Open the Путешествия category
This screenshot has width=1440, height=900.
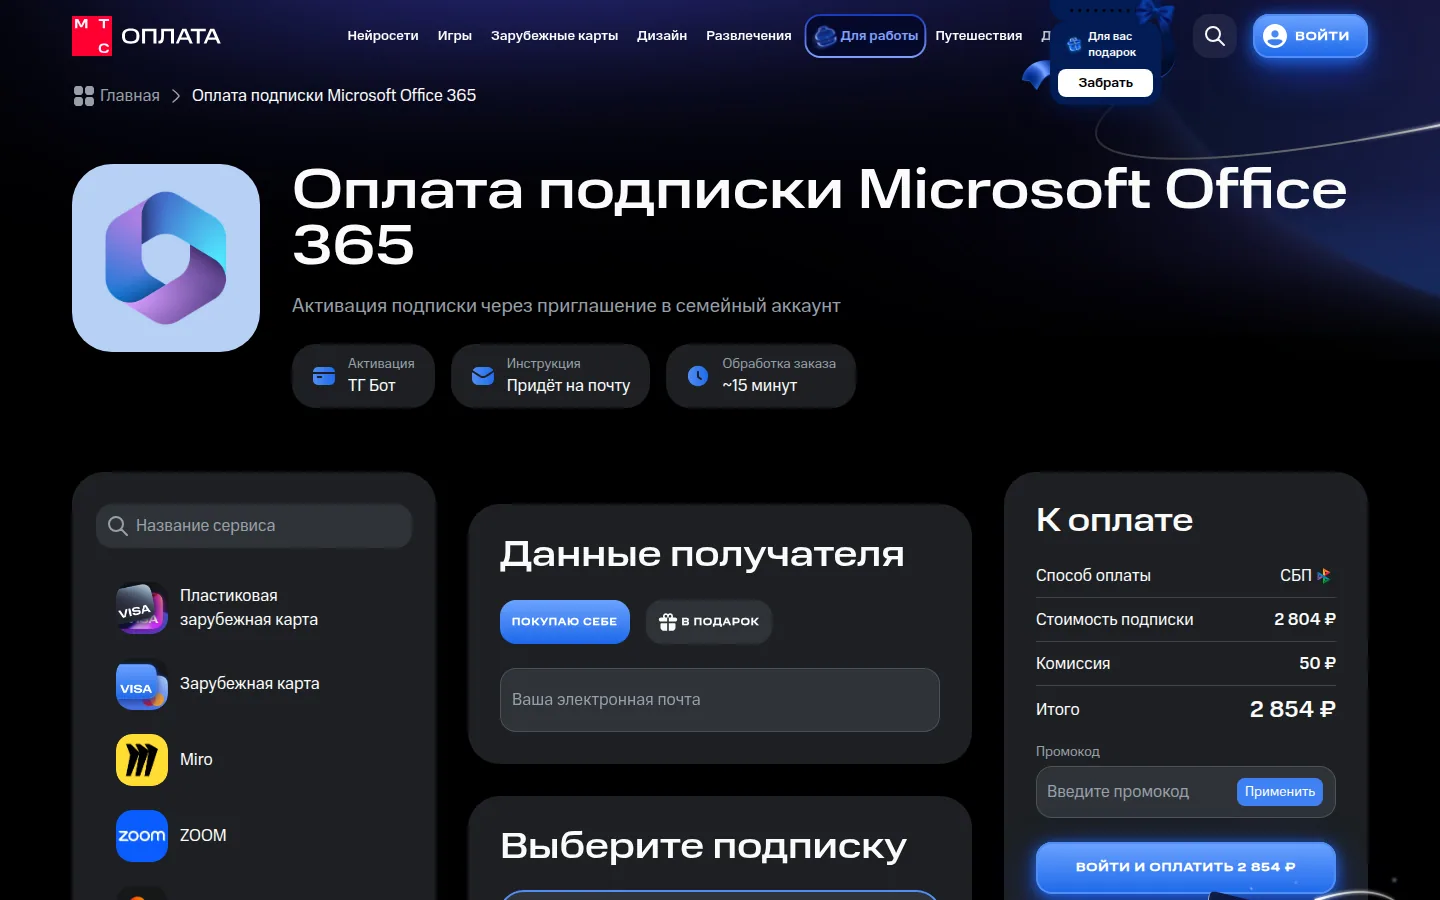pos(979,36)
